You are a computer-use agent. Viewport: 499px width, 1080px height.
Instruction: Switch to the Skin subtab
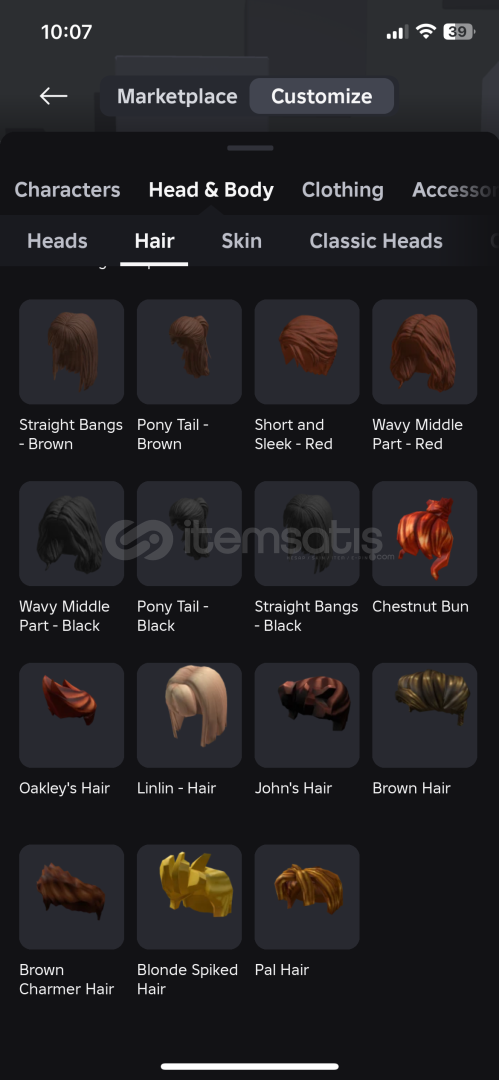pos(241,240)
